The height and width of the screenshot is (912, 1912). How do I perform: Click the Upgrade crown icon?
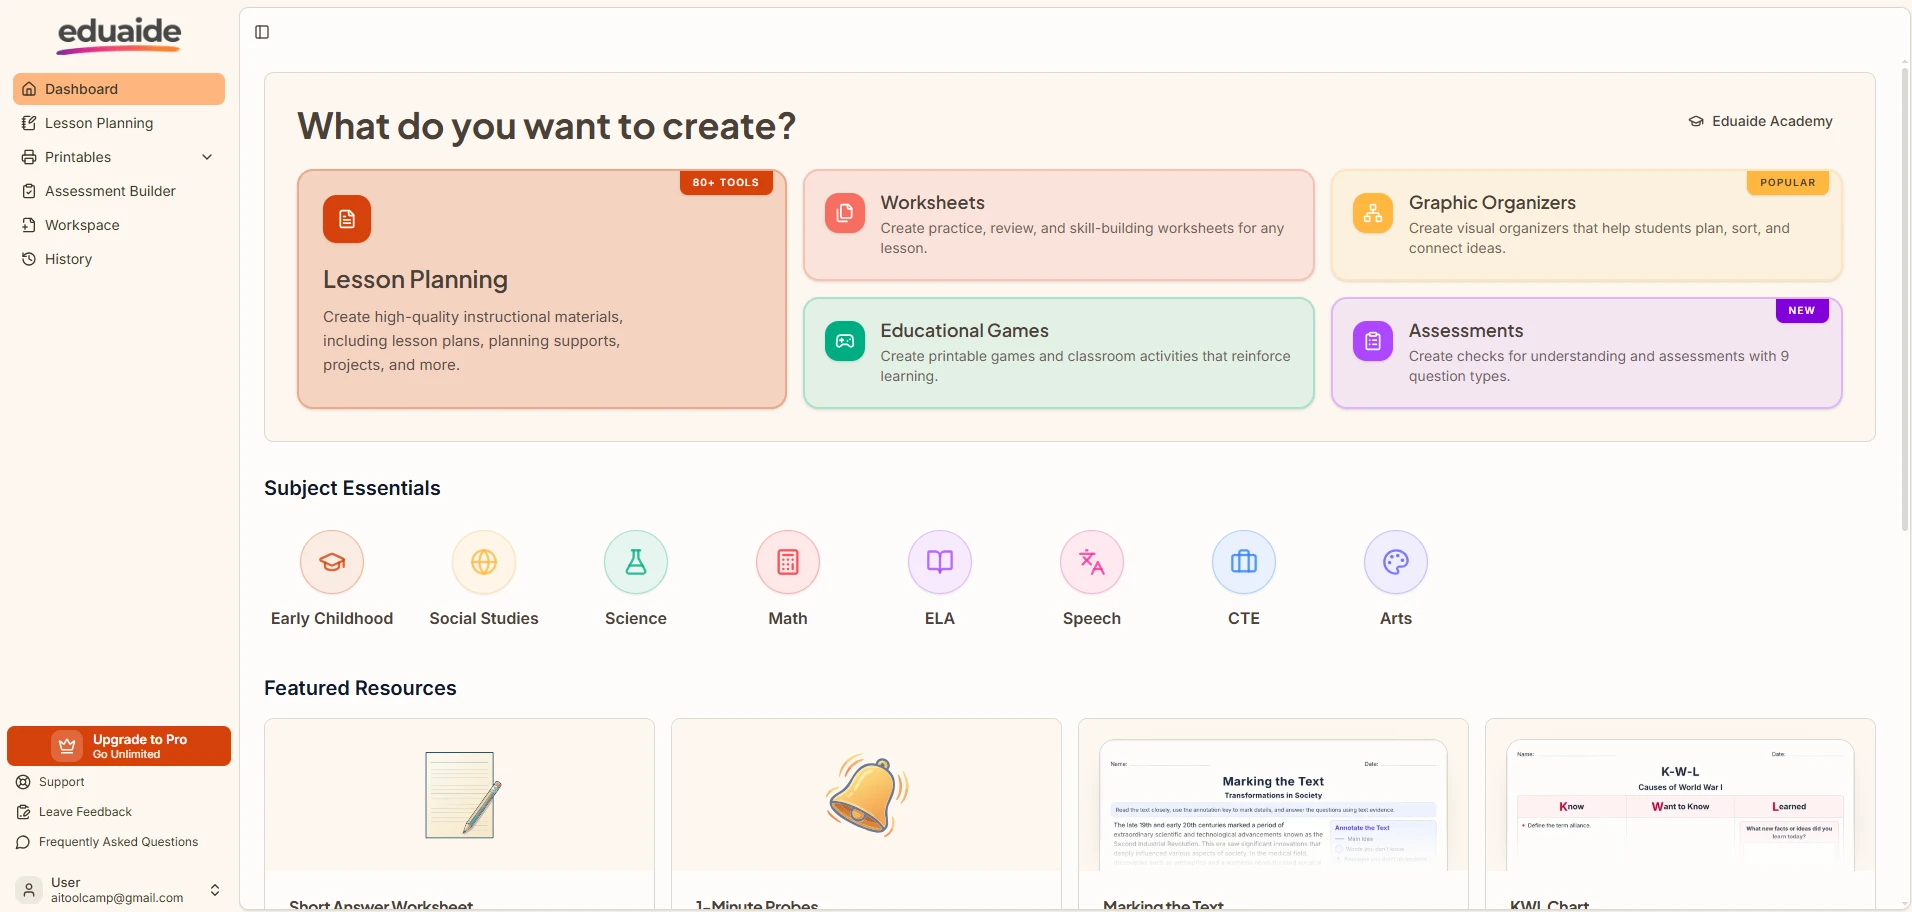[x=67, y=746]
